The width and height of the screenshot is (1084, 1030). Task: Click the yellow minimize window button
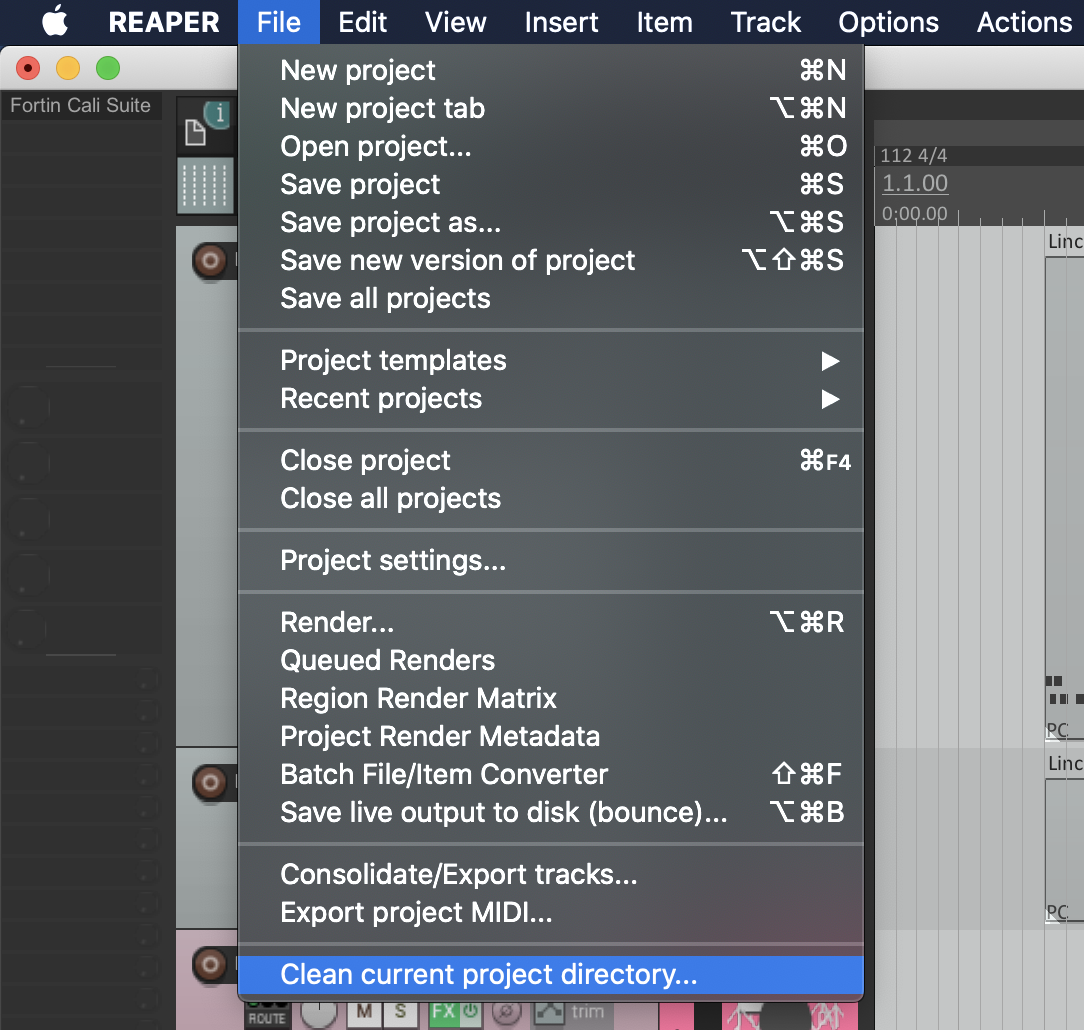tap(68, 68)
